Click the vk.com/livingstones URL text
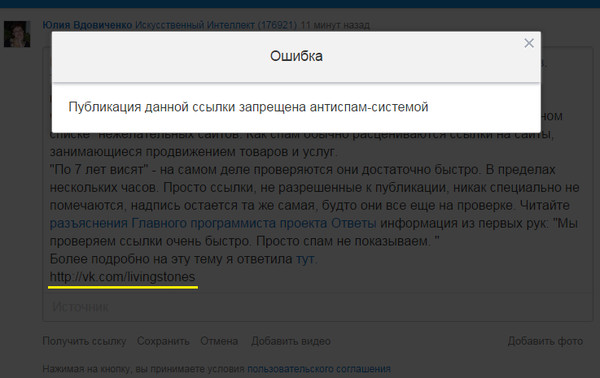 click(x=122, y=277)
